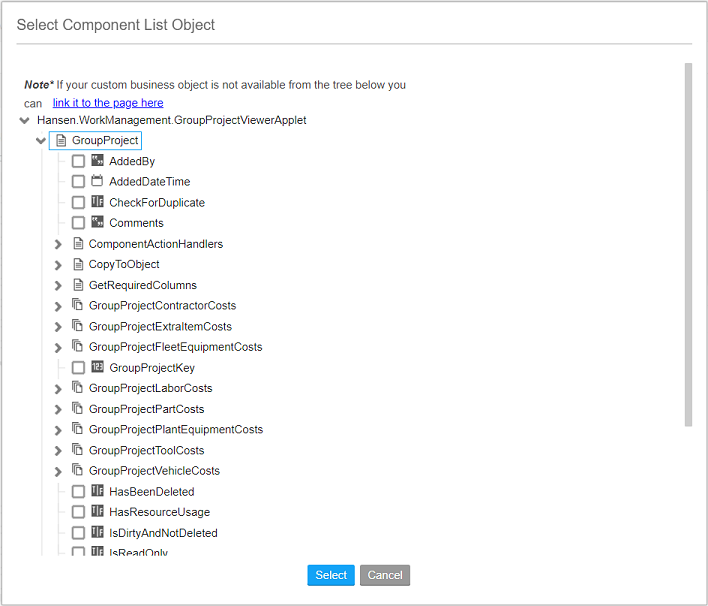This screenshot has height=606, width=708.
Task: Click the Cancel button
Action: pyautogui.click(x=385, y=575)
